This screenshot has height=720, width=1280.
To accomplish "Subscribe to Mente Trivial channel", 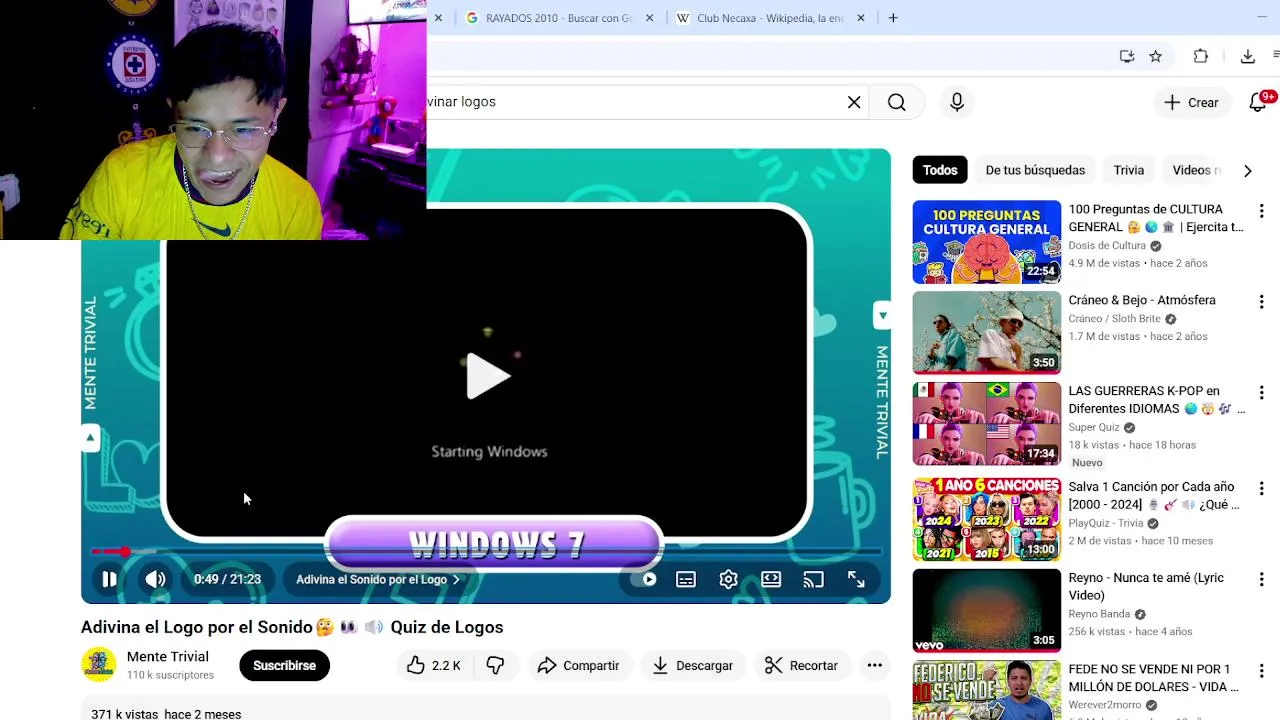I will click(284, 665).
